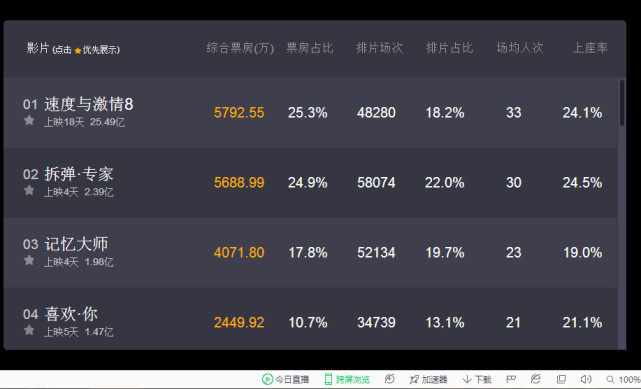Click 跨屏浏览 cross-screen browsing button
Screen dimensions: 641x389
tap(347, 379)
